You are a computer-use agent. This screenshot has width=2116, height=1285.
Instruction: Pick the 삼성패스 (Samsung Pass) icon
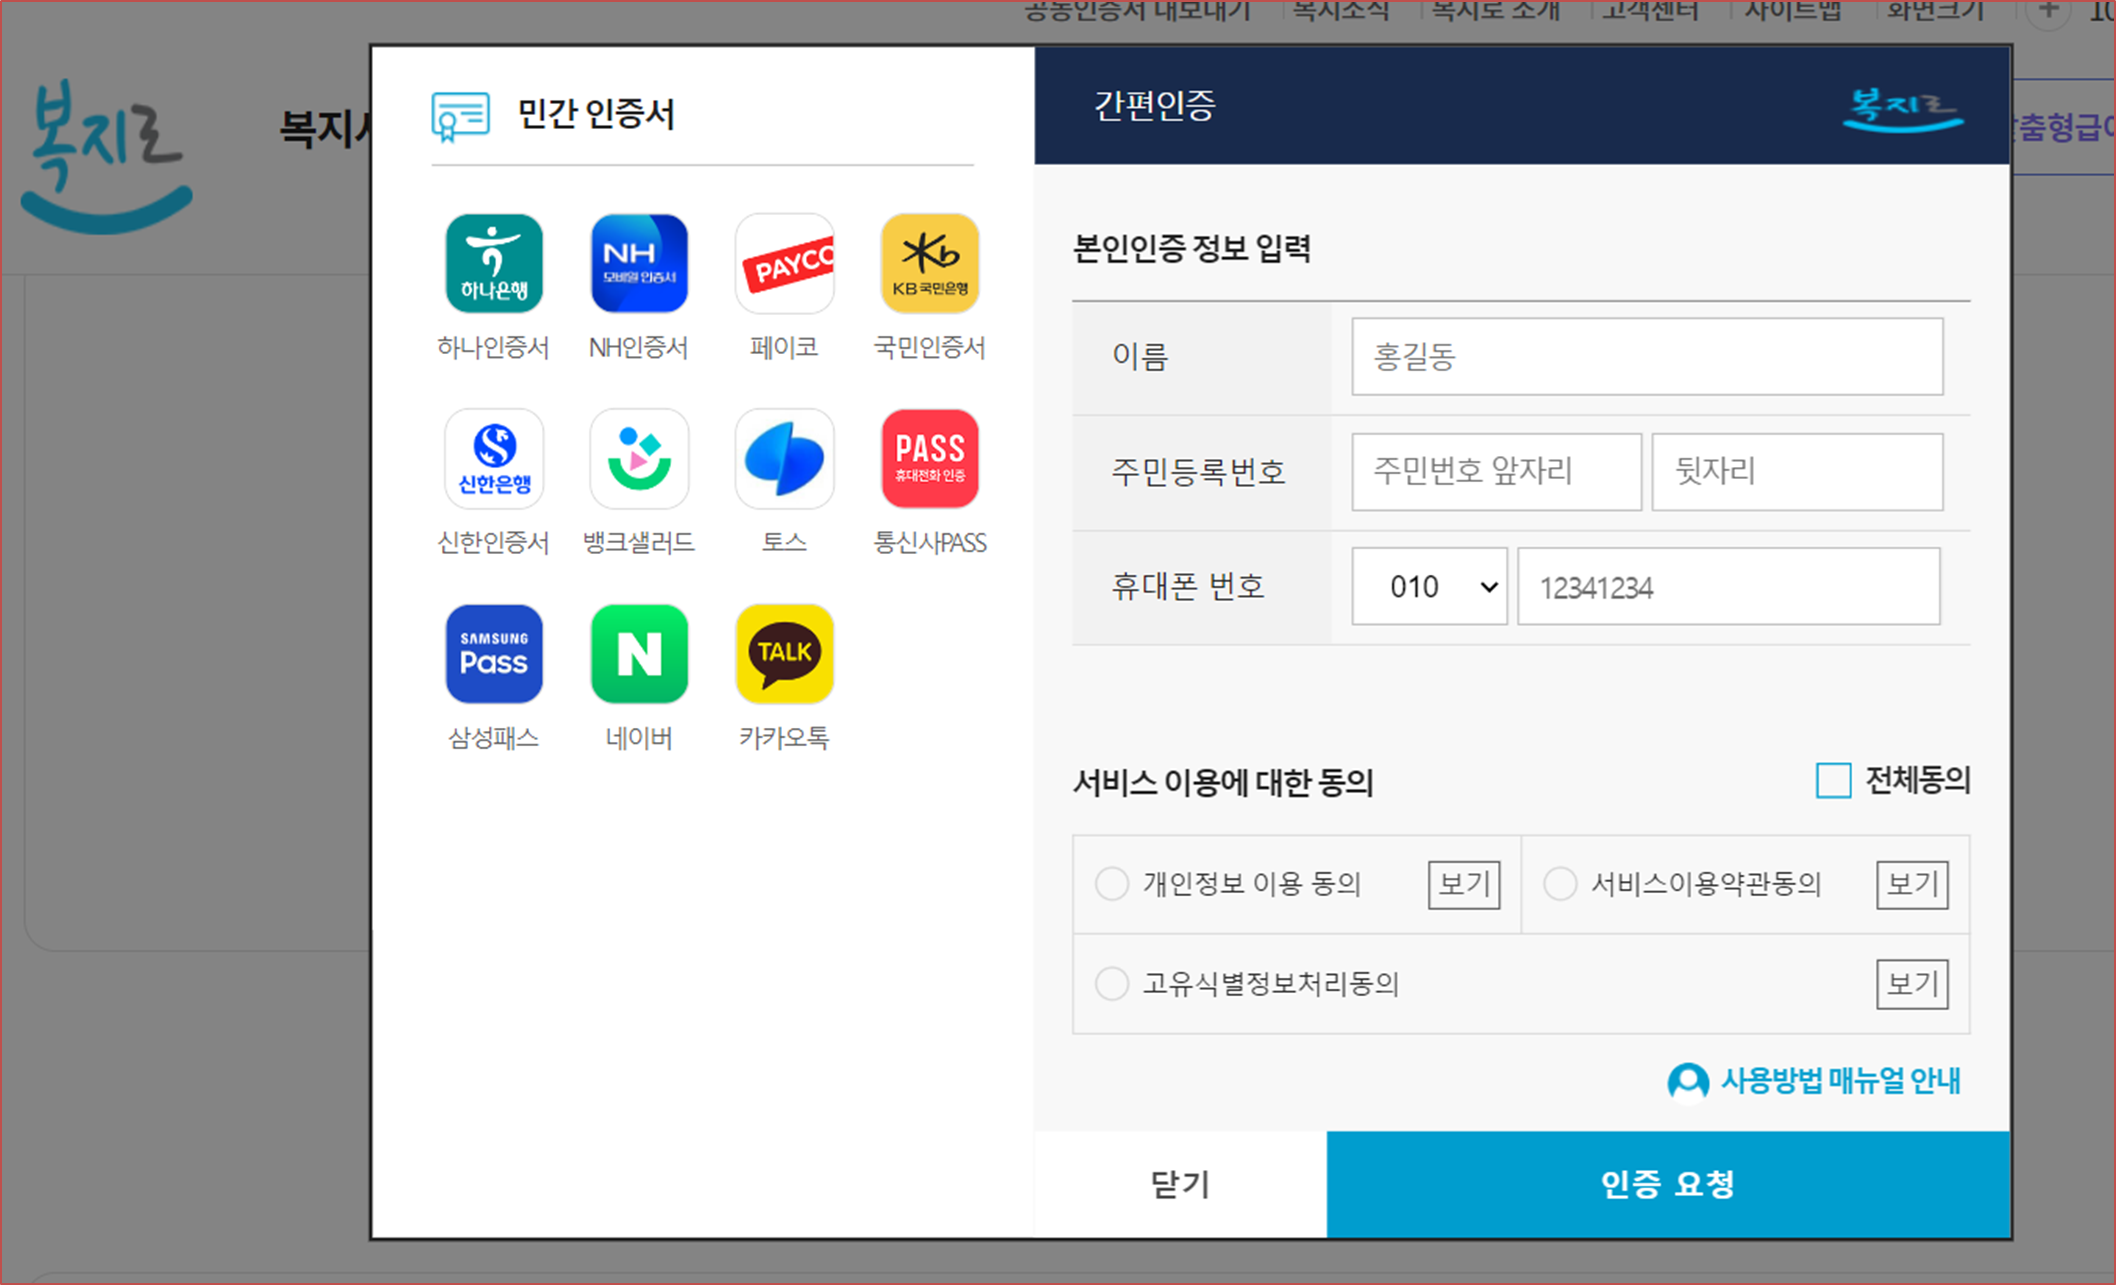click(493, 654)
